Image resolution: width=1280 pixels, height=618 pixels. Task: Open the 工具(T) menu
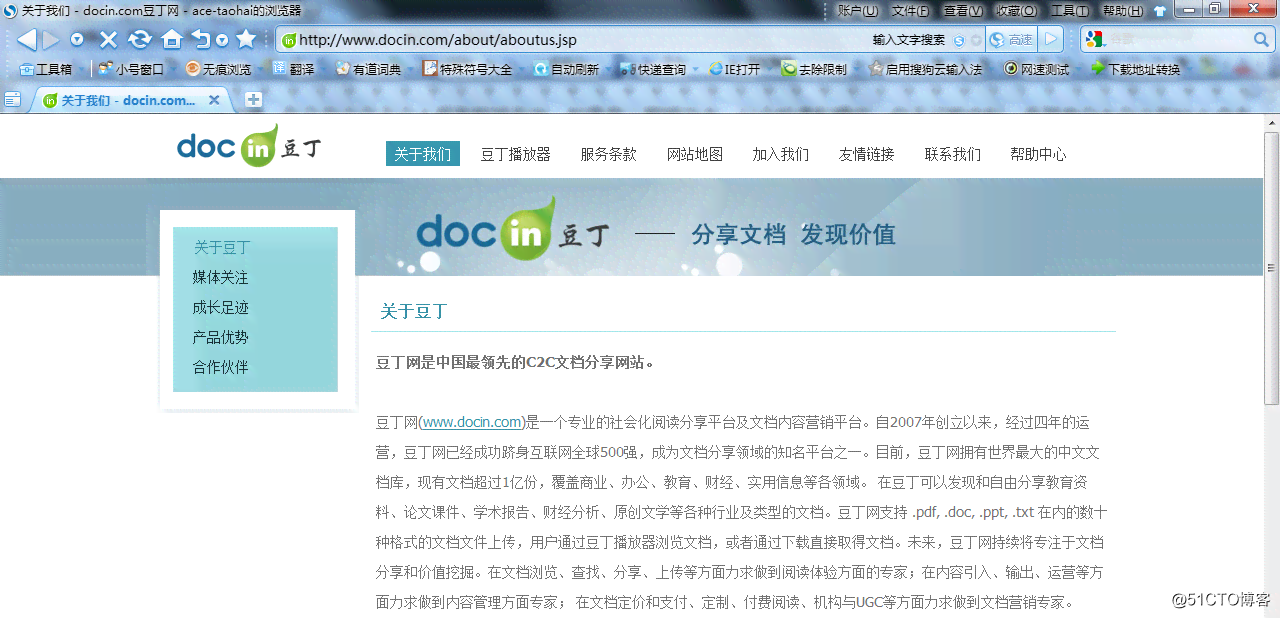point(1069,11)
